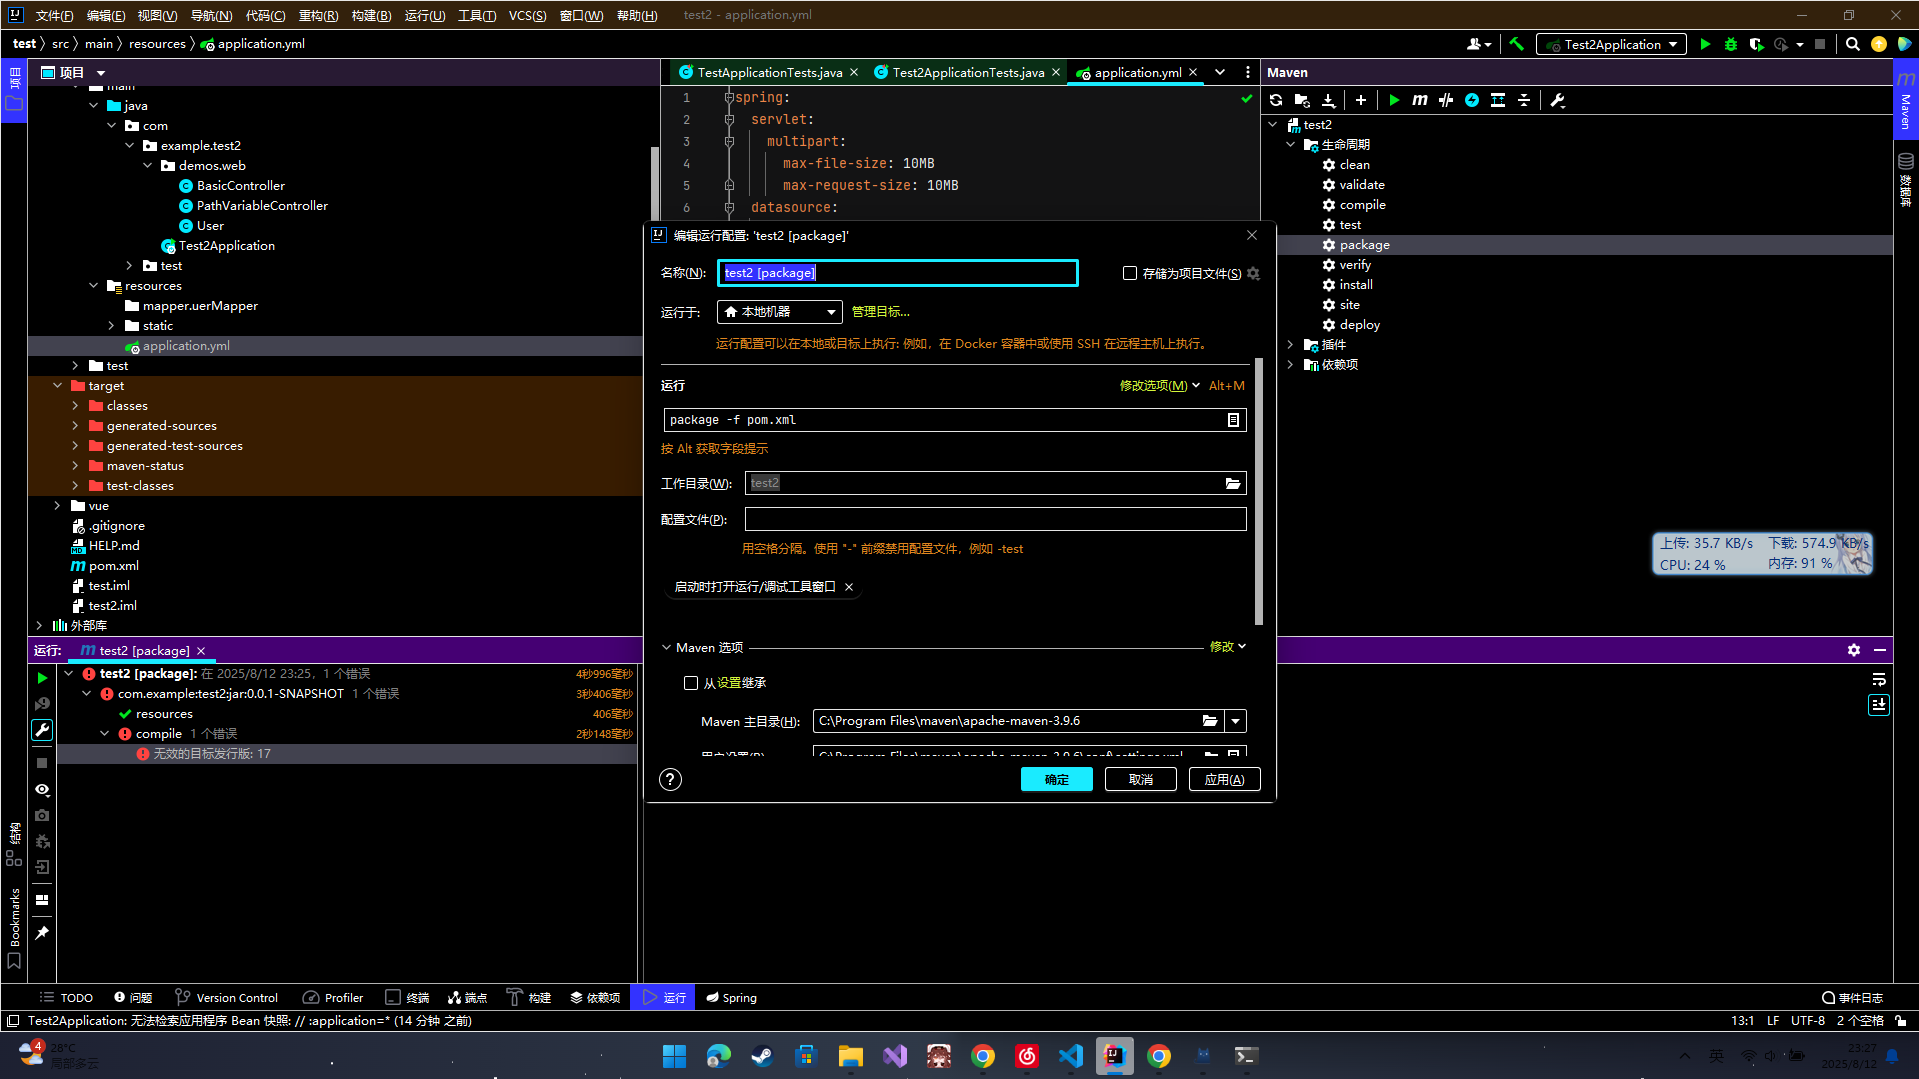Click the configuration Name input field

point(897,273)
